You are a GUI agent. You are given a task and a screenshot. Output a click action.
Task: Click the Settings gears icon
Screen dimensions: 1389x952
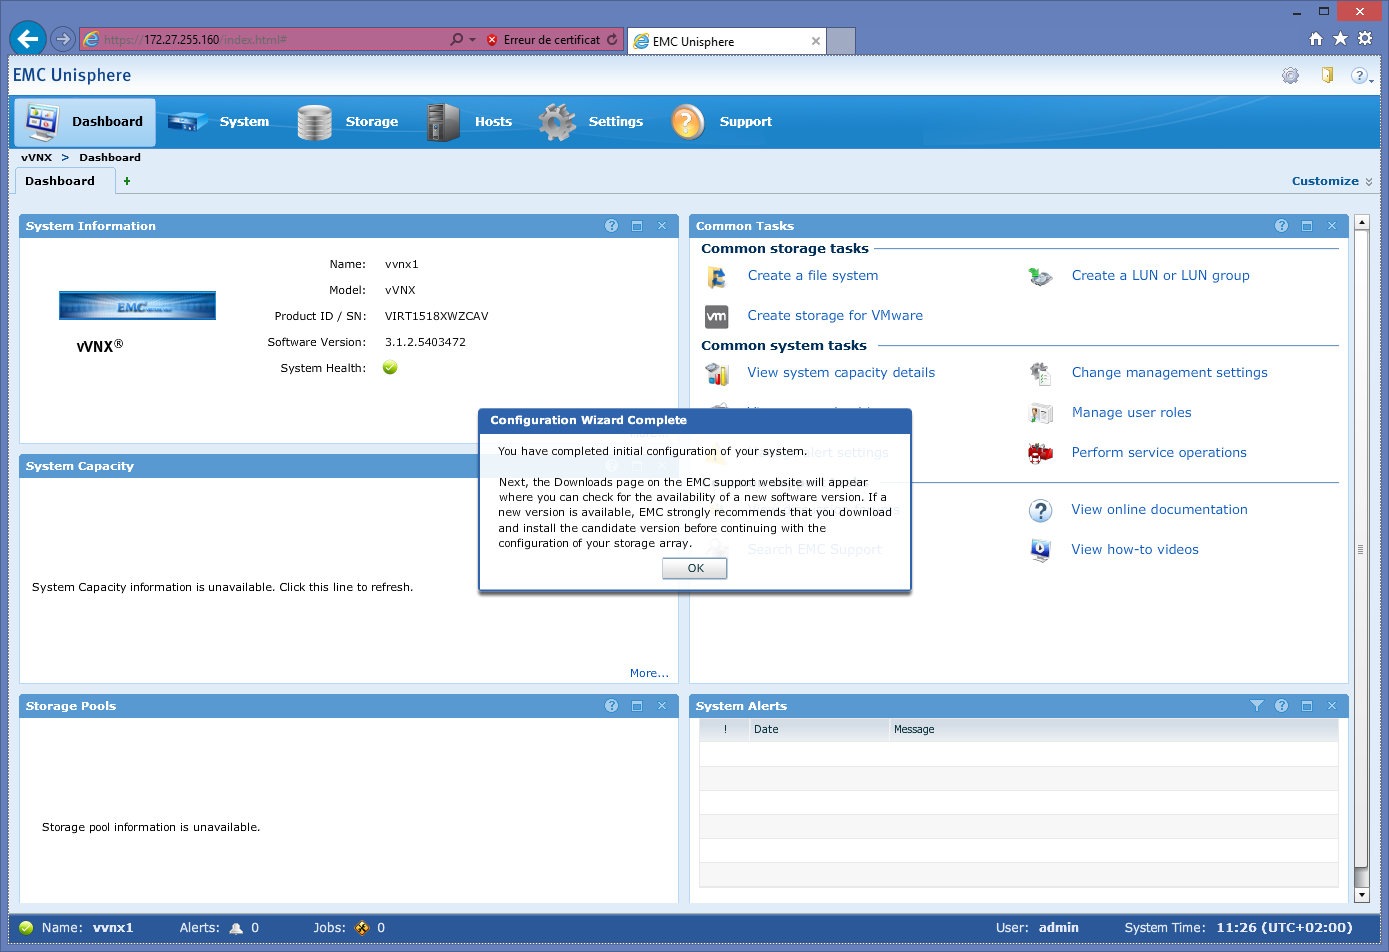click(557, 122)
